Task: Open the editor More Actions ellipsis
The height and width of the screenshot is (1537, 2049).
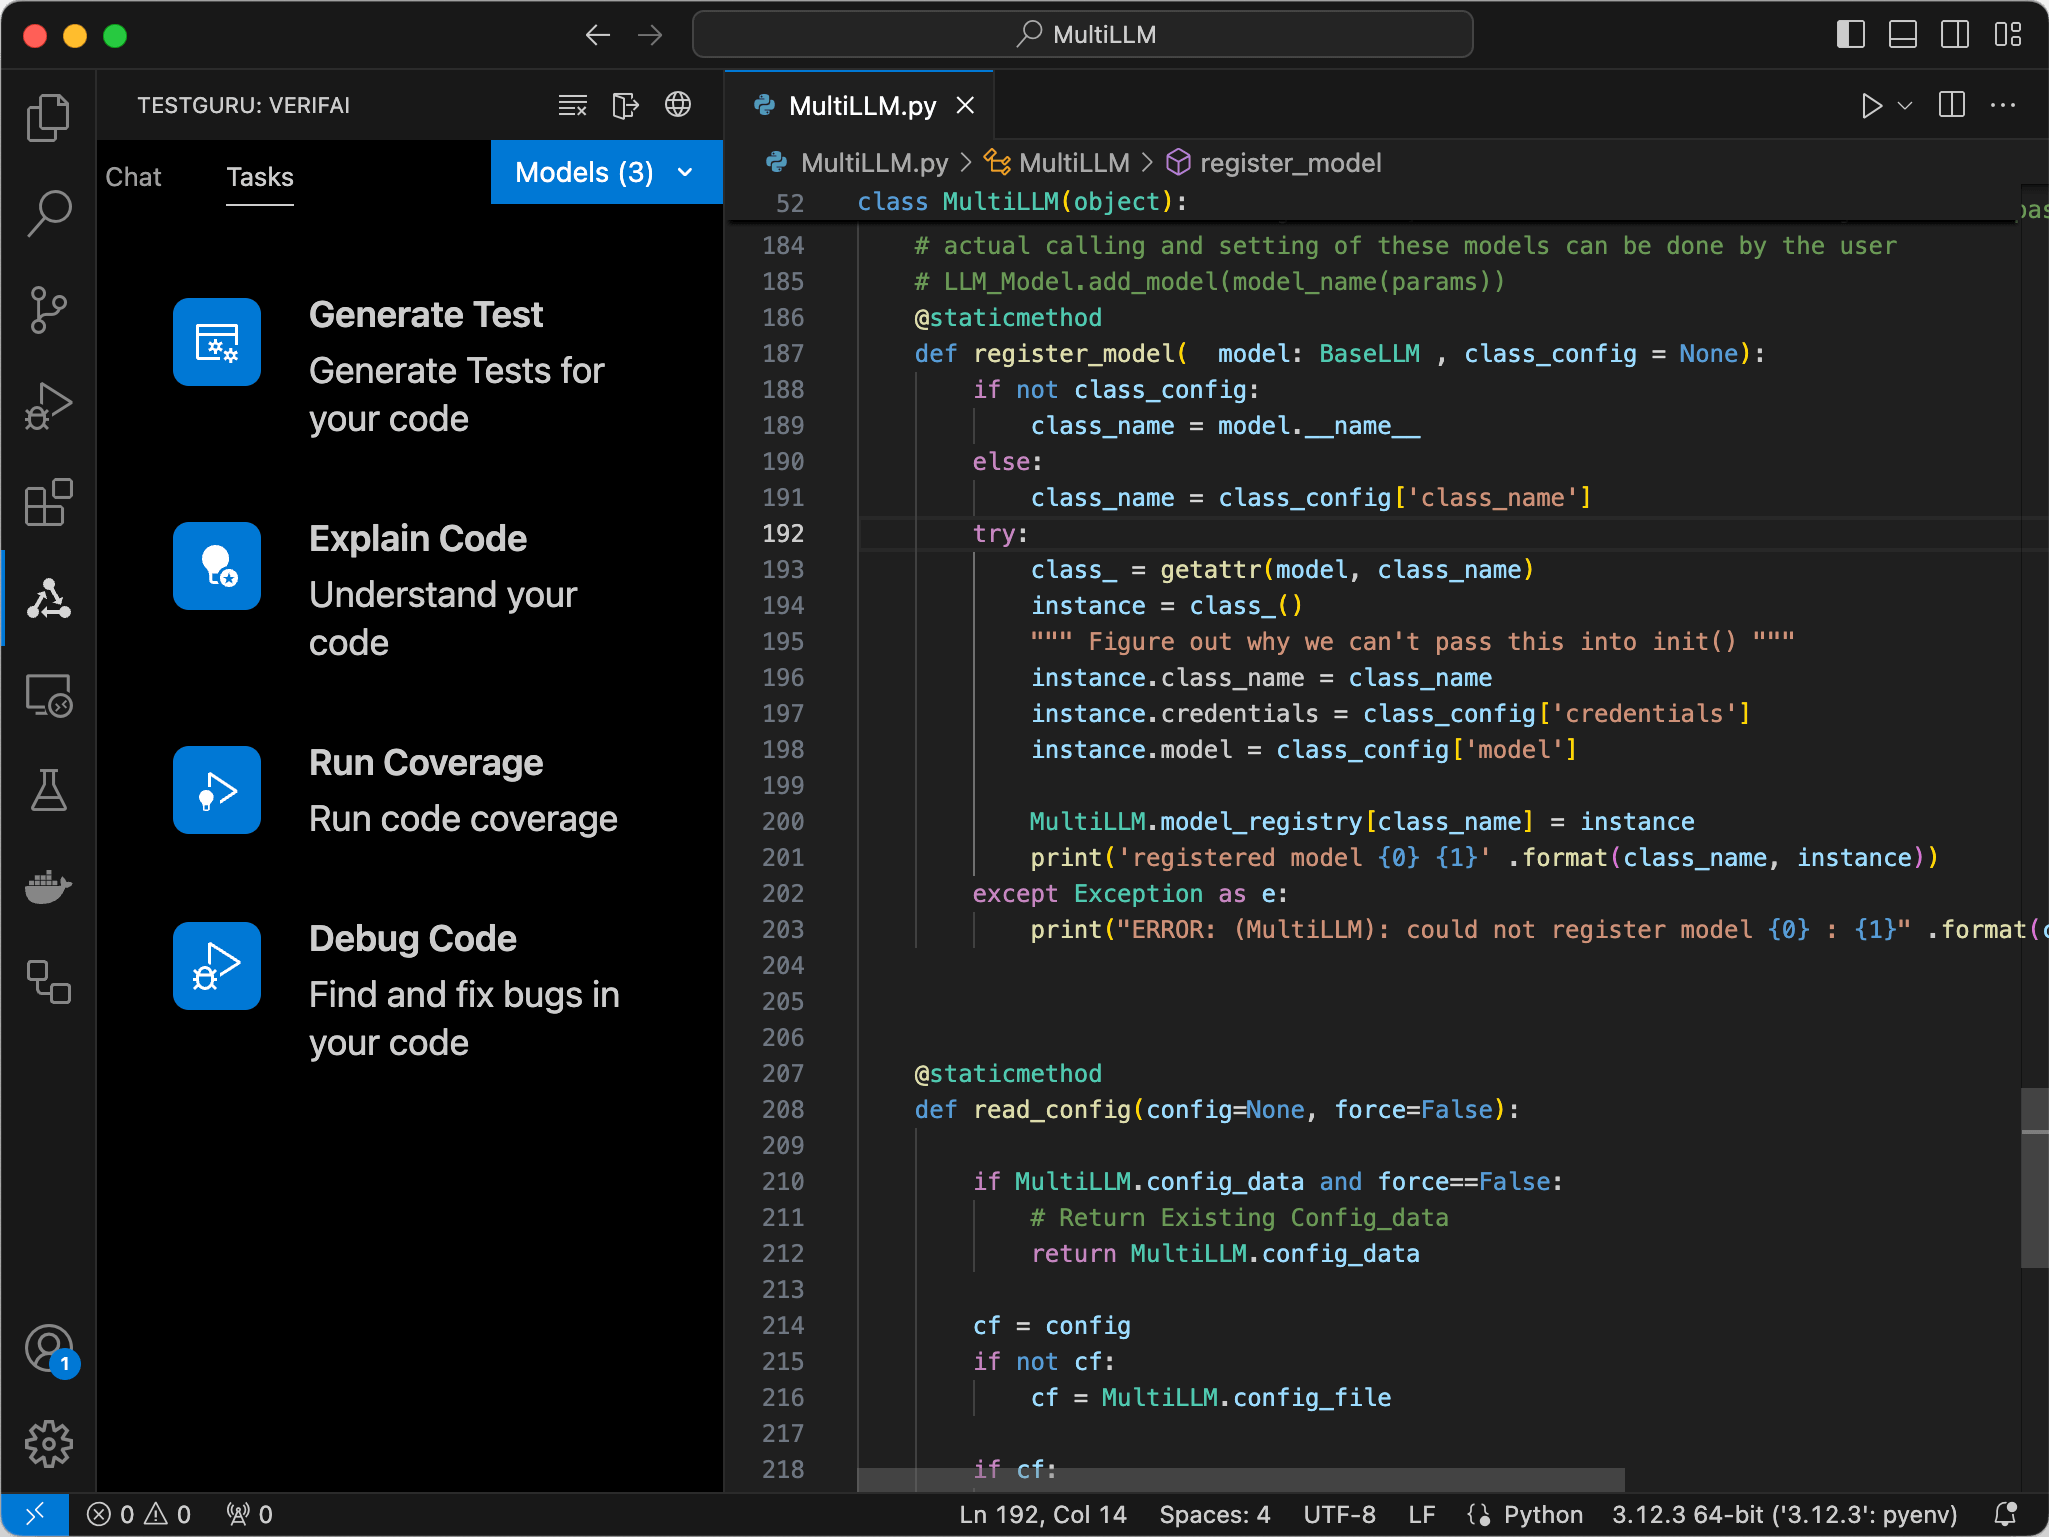Action: click(2003, 105)
